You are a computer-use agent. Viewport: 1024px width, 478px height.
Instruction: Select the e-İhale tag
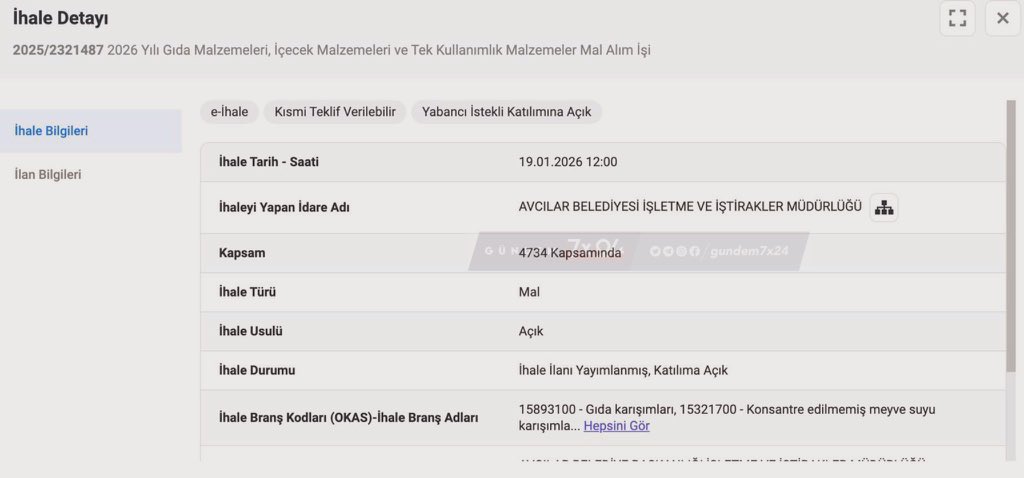click(x=230, y=112)
